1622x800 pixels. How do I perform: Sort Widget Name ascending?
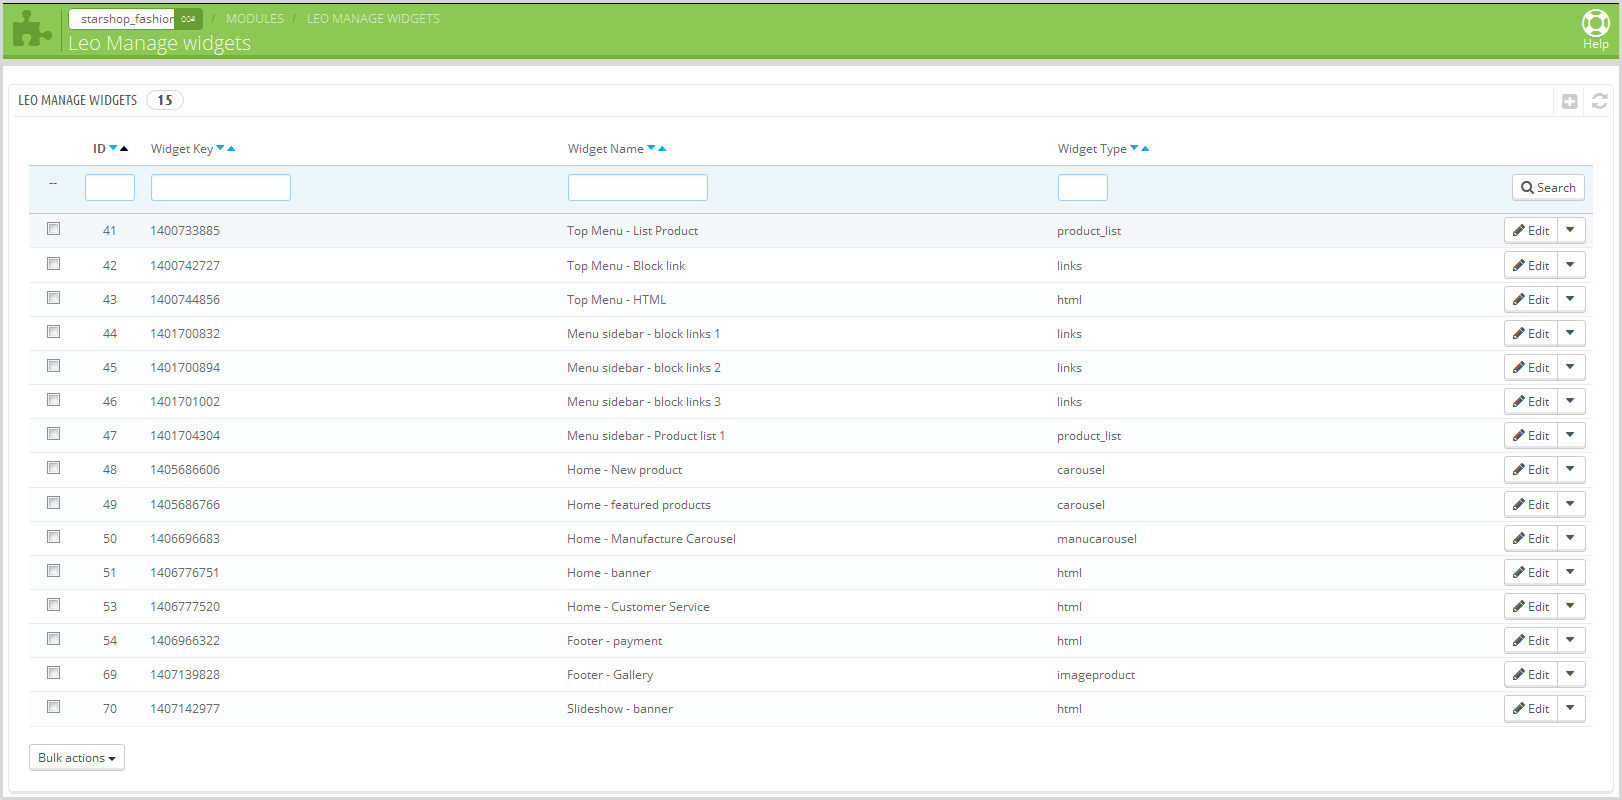coord(662,148)
